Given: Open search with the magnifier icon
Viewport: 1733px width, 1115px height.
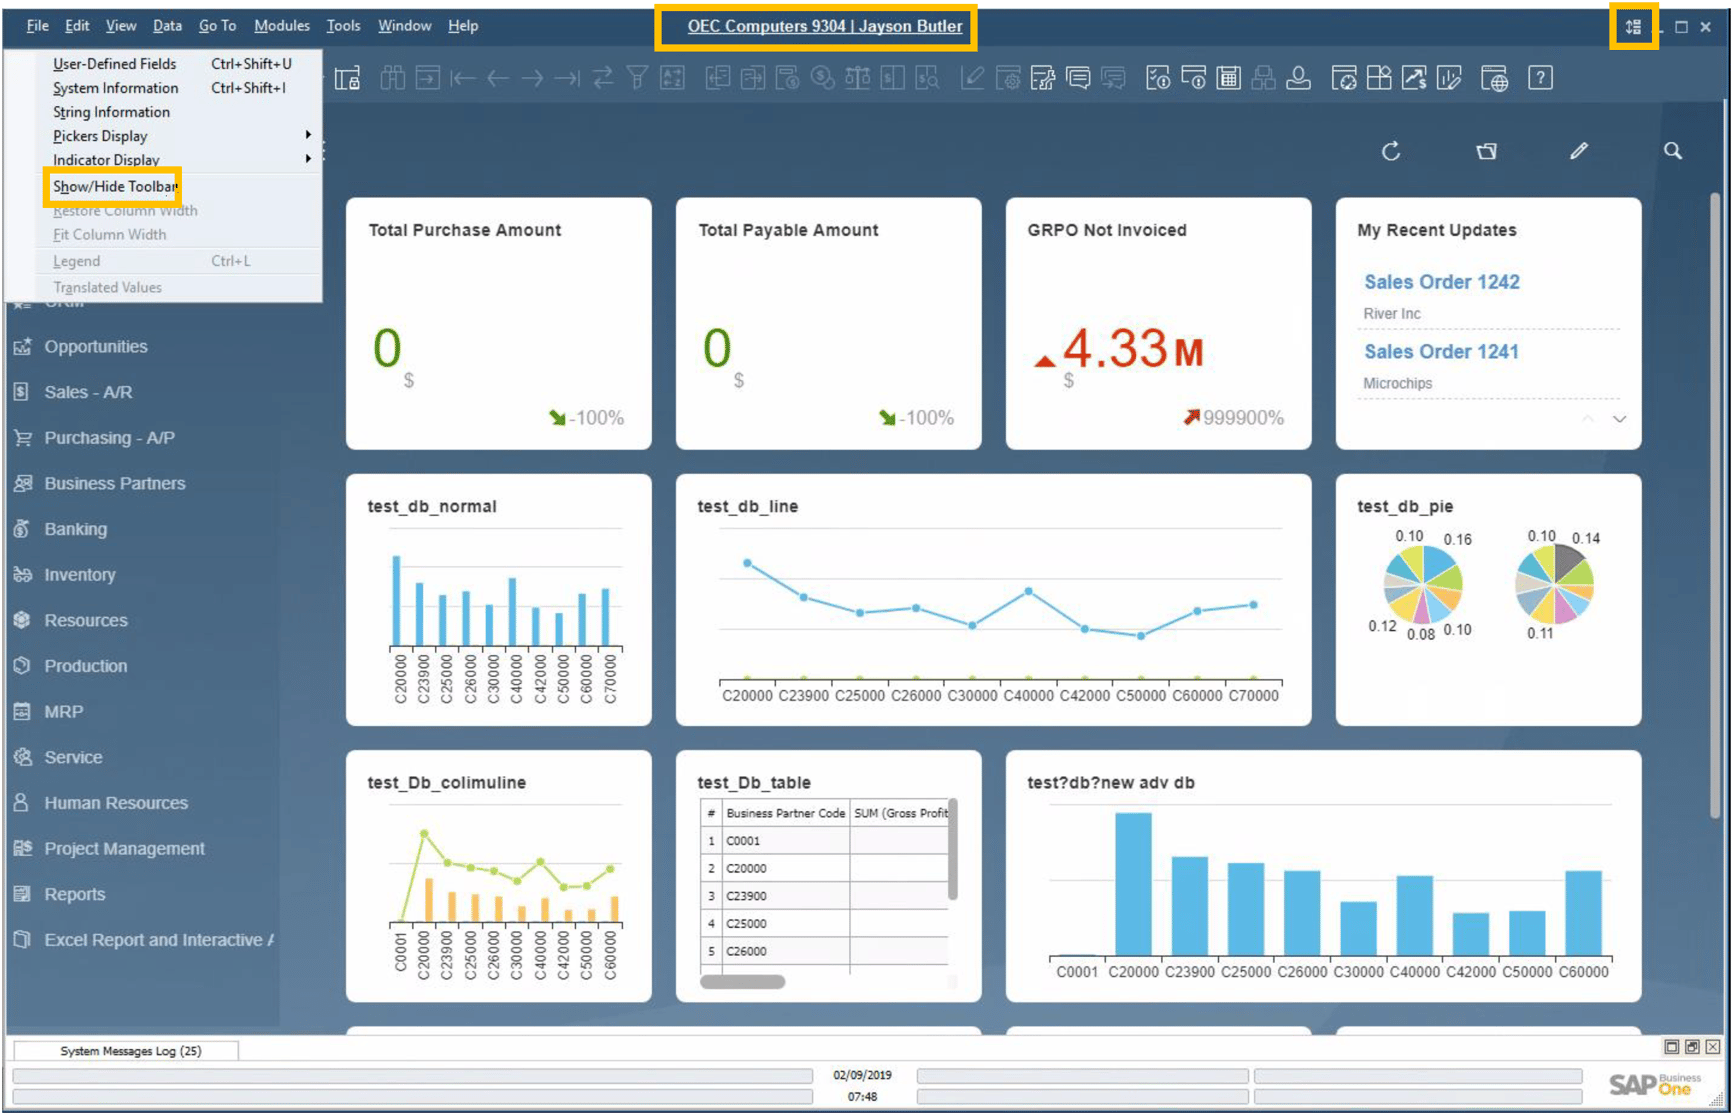Looking at the screenshot, I should point(1672,151).
